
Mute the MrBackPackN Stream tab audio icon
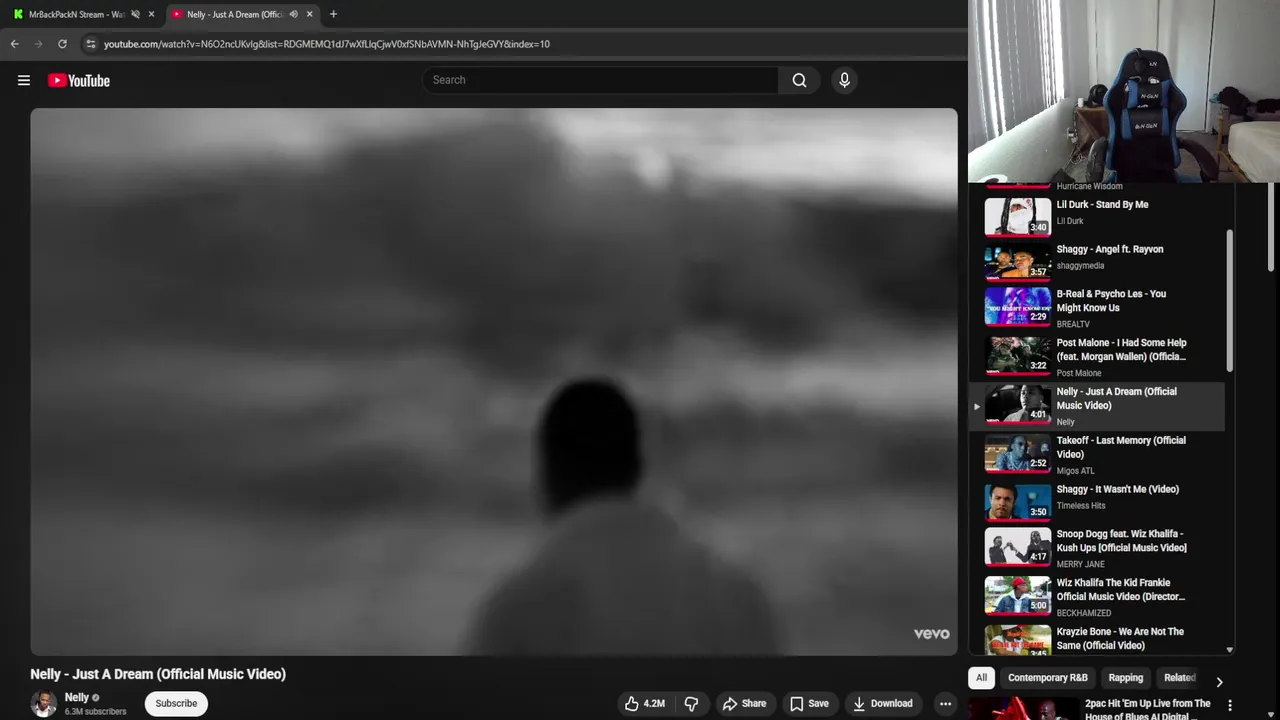coord(135,14)
